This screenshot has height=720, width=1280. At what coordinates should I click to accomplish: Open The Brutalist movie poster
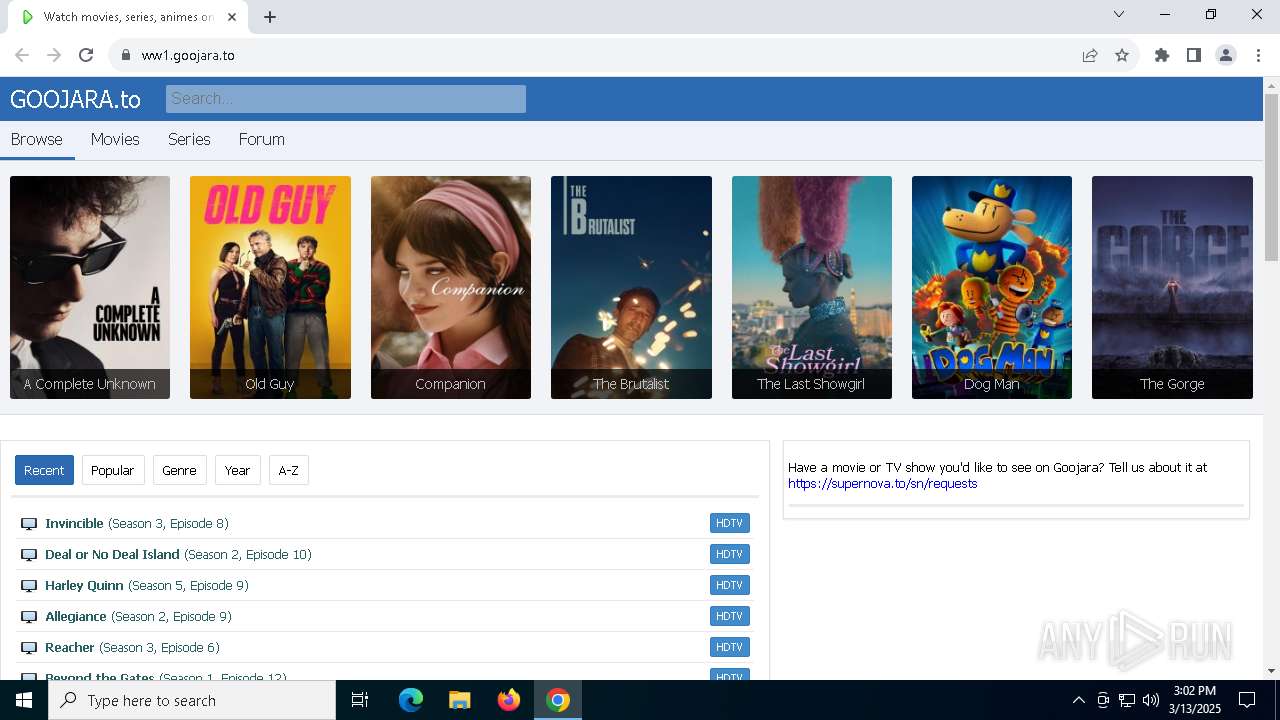(x=631, y=287)
